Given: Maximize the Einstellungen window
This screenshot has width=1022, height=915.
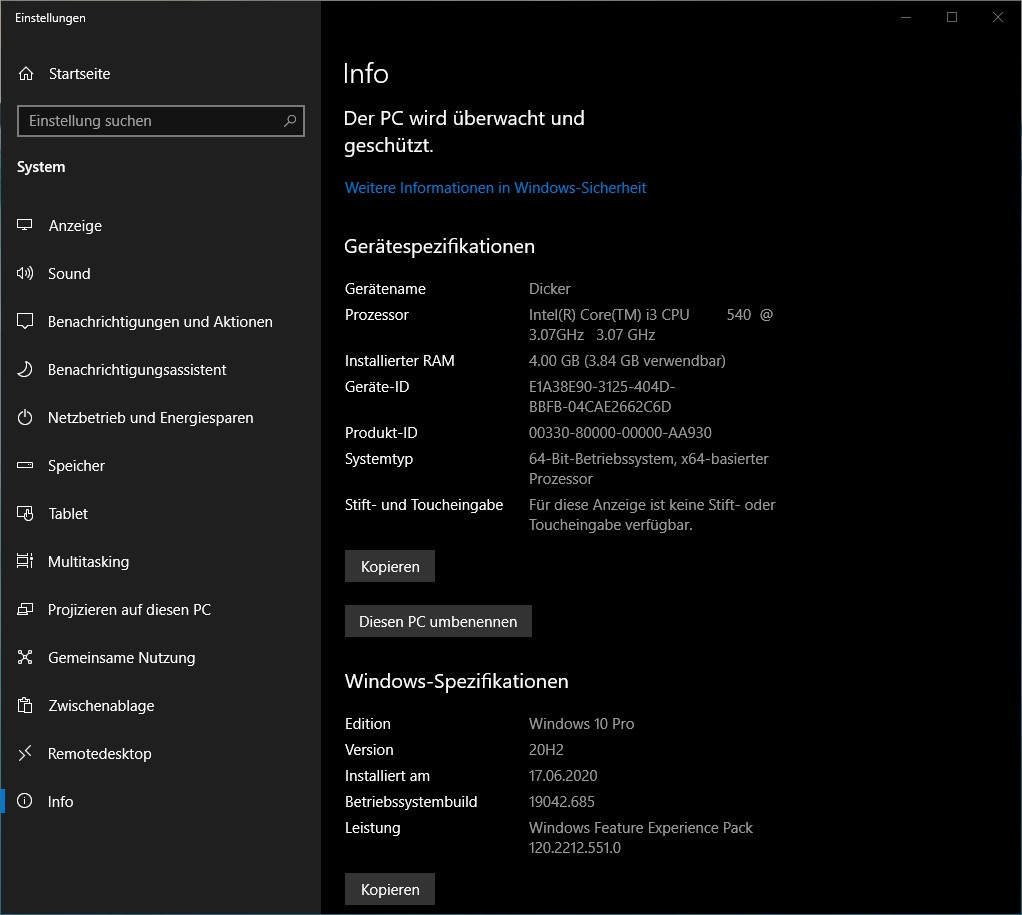Looking at the screenshot, I should [x=952, y=17].
